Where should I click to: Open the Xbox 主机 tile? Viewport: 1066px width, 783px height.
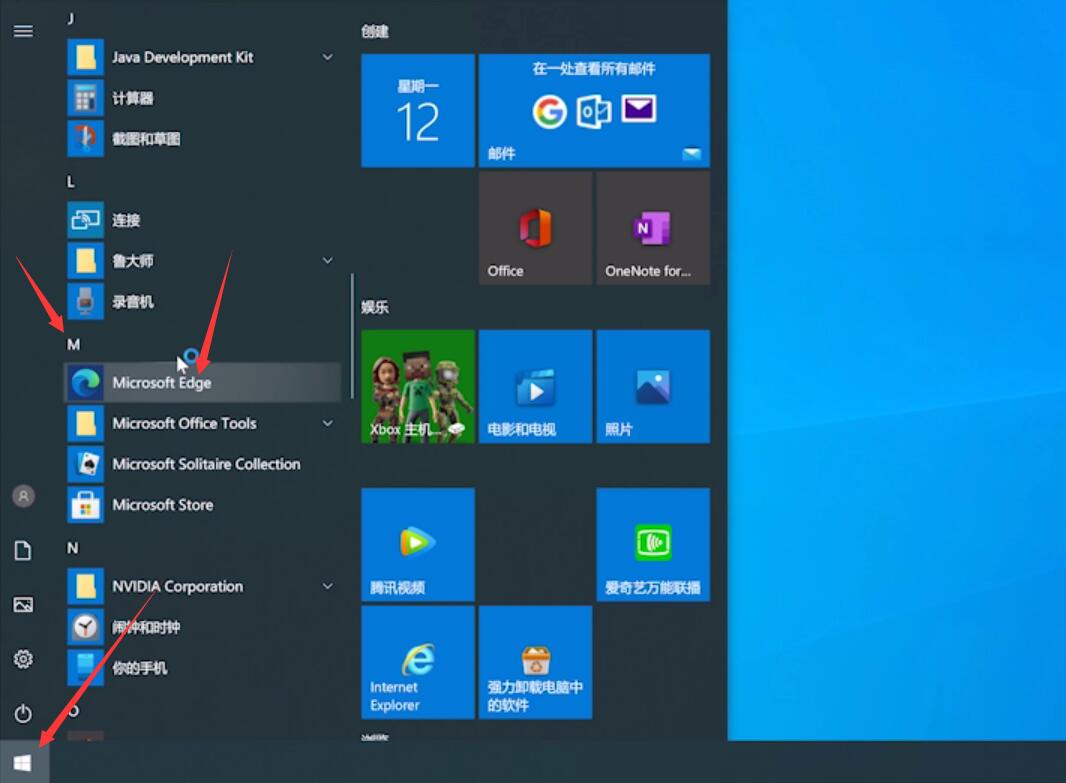(x=418, y=387)
